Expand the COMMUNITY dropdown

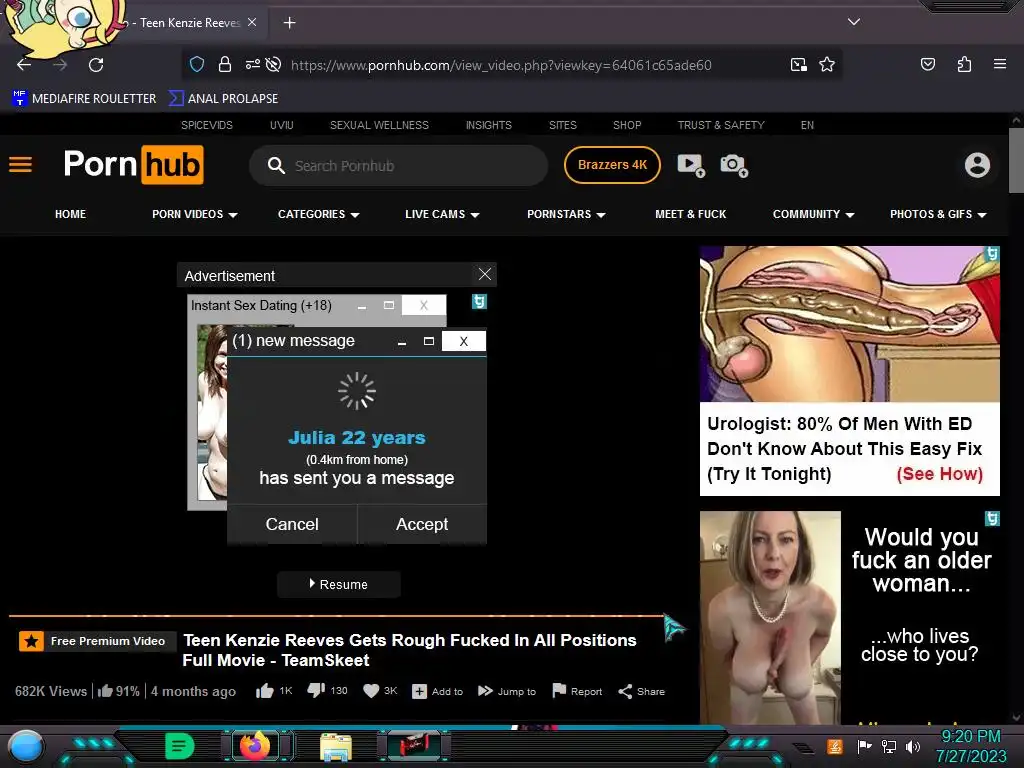[814, 214]
